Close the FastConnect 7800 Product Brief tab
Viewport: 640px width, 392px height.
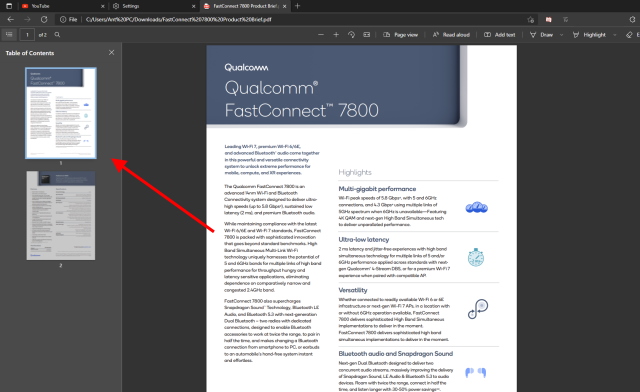coord(284,6)
